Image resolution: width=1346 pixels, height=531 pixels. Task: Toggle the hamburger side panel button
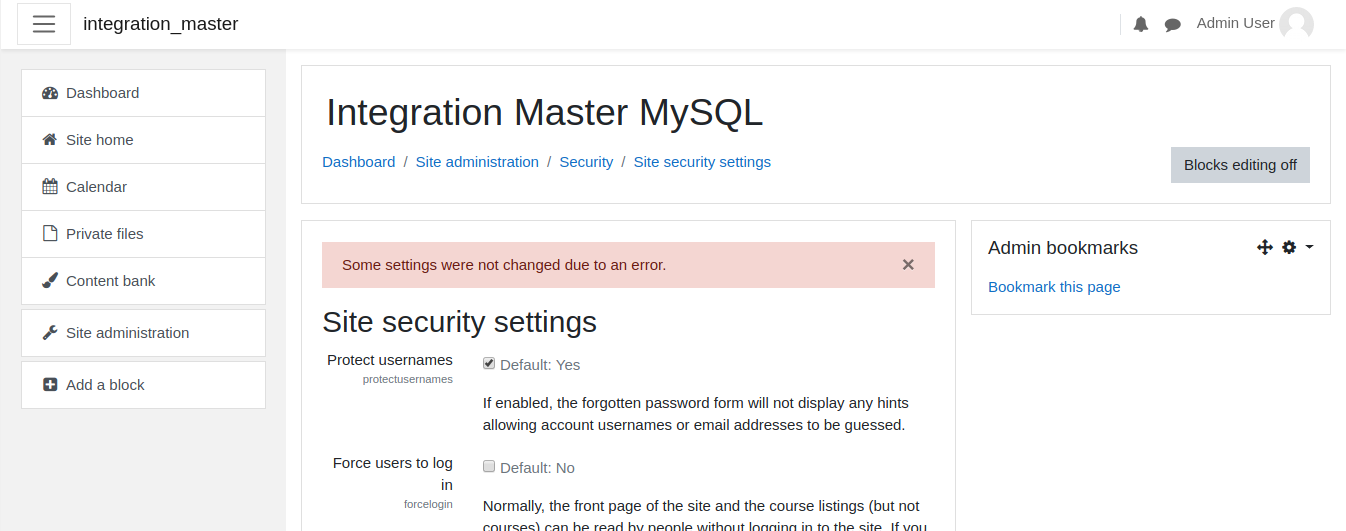pyautogui.click(x=44, y=24)
